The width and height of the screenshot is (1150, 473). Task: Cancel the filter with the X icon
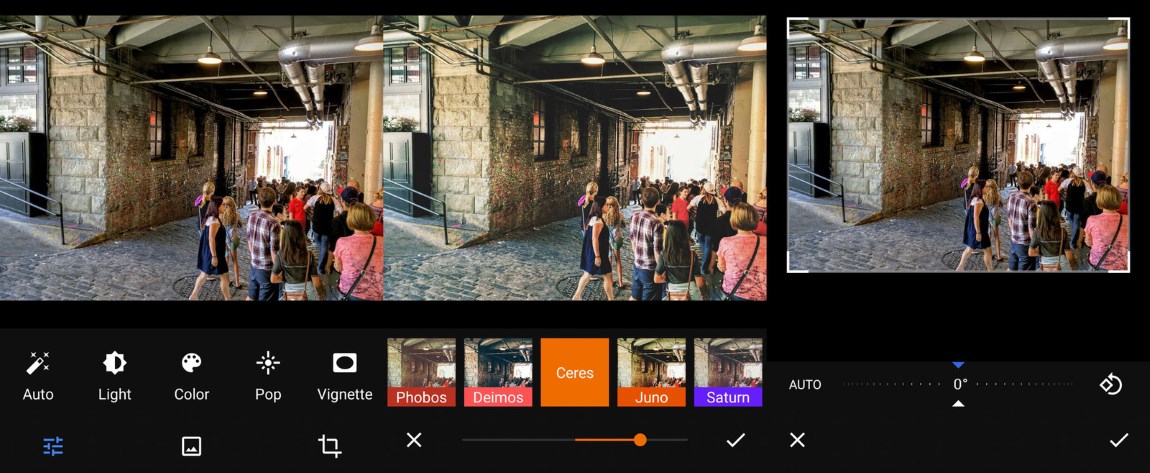pos(414,440)
